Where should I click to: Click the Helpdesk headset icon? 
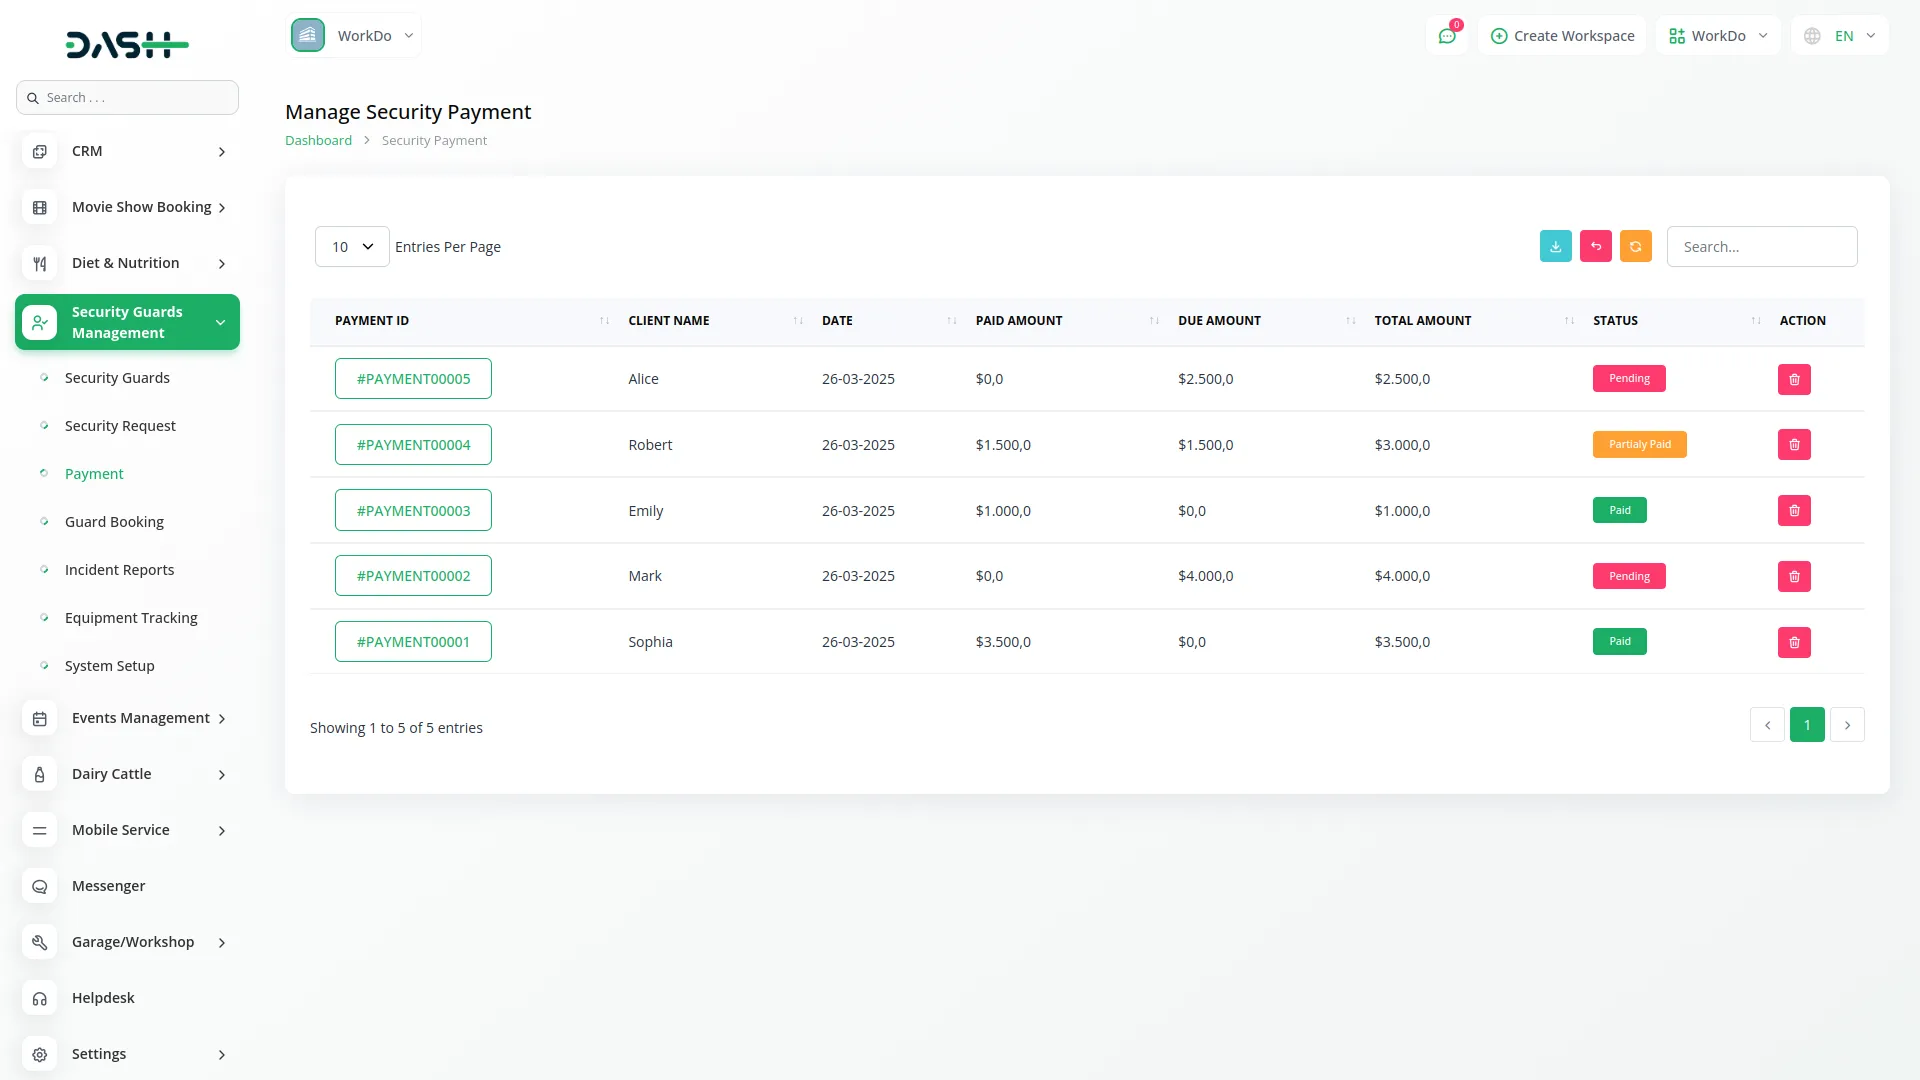[x=40, y=998]
